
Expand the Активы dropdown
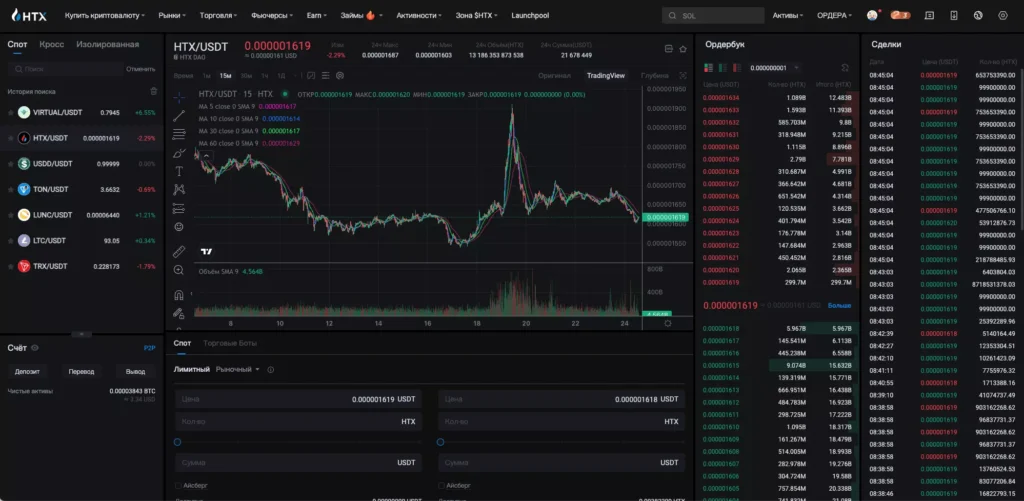pos(788,15)
